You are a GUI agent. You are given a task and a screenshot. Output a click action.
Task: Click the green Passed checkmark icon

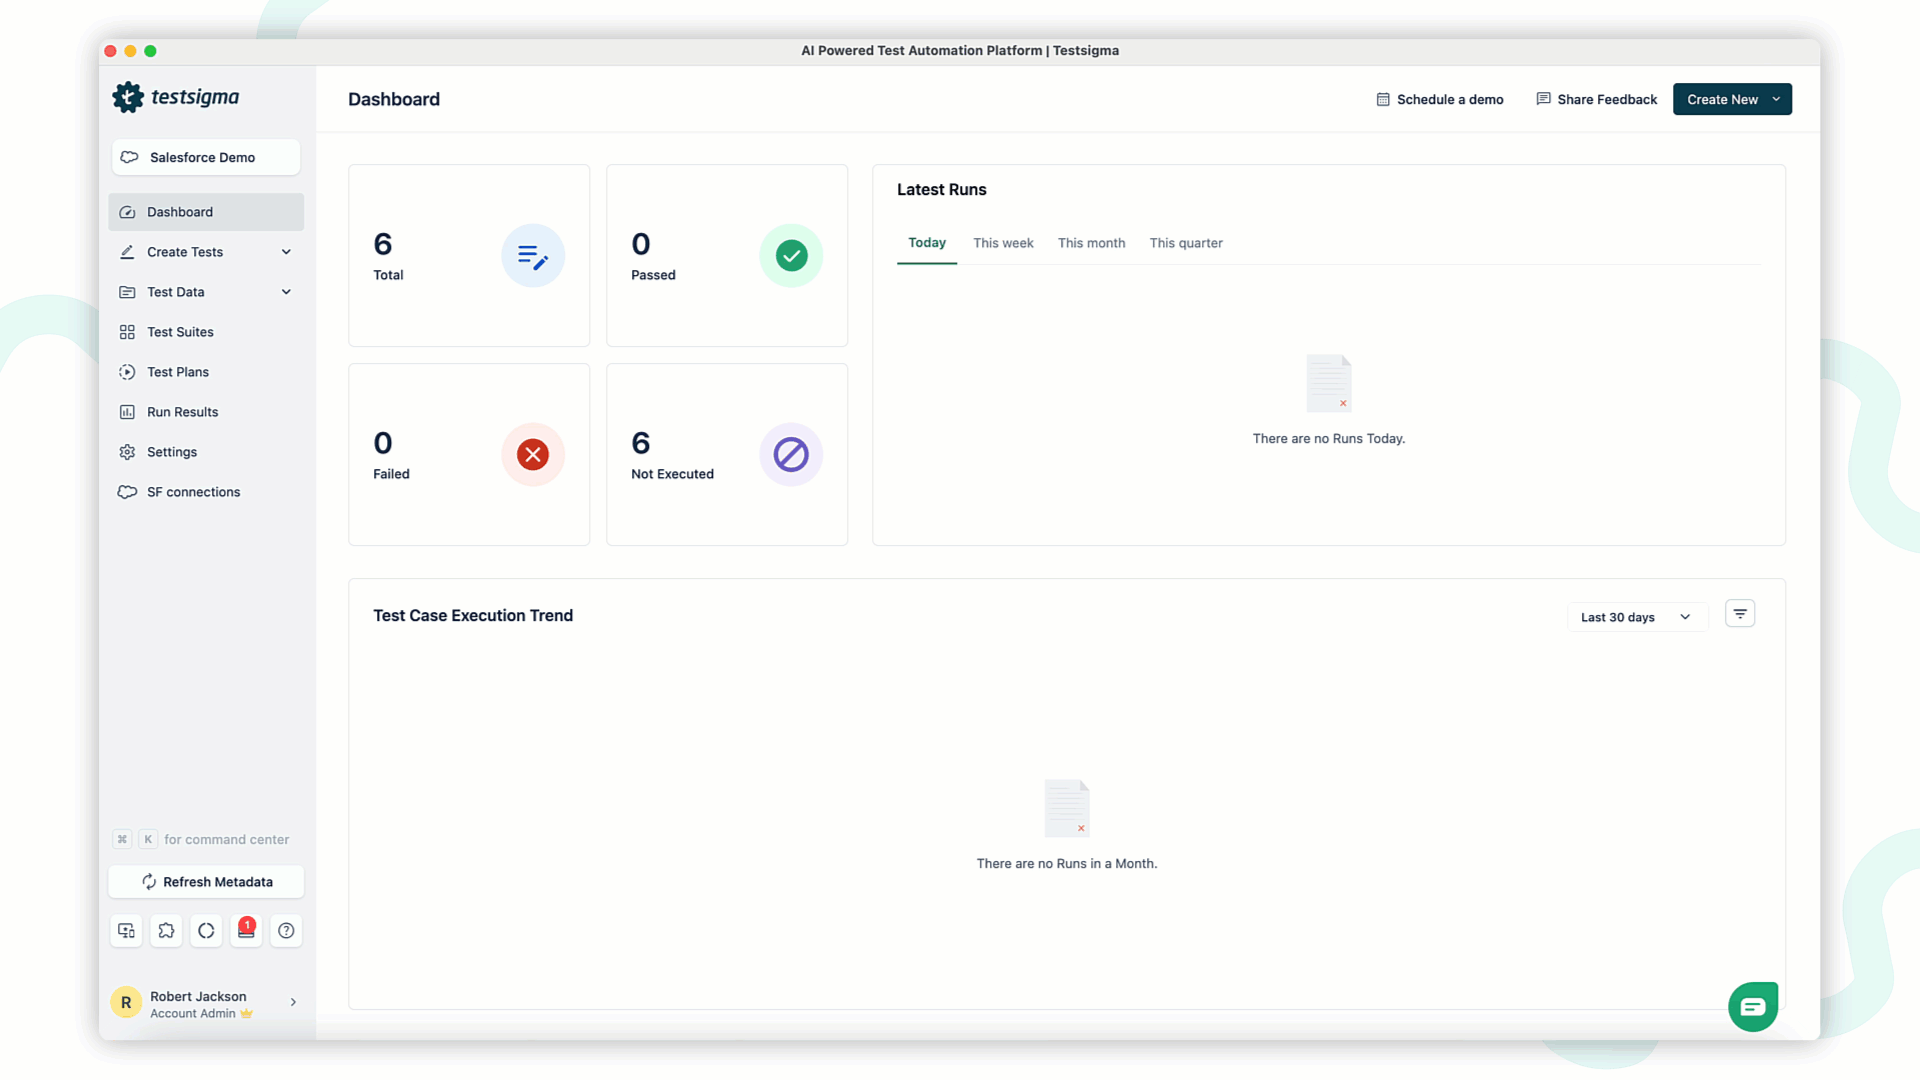(x=791, y=256)
